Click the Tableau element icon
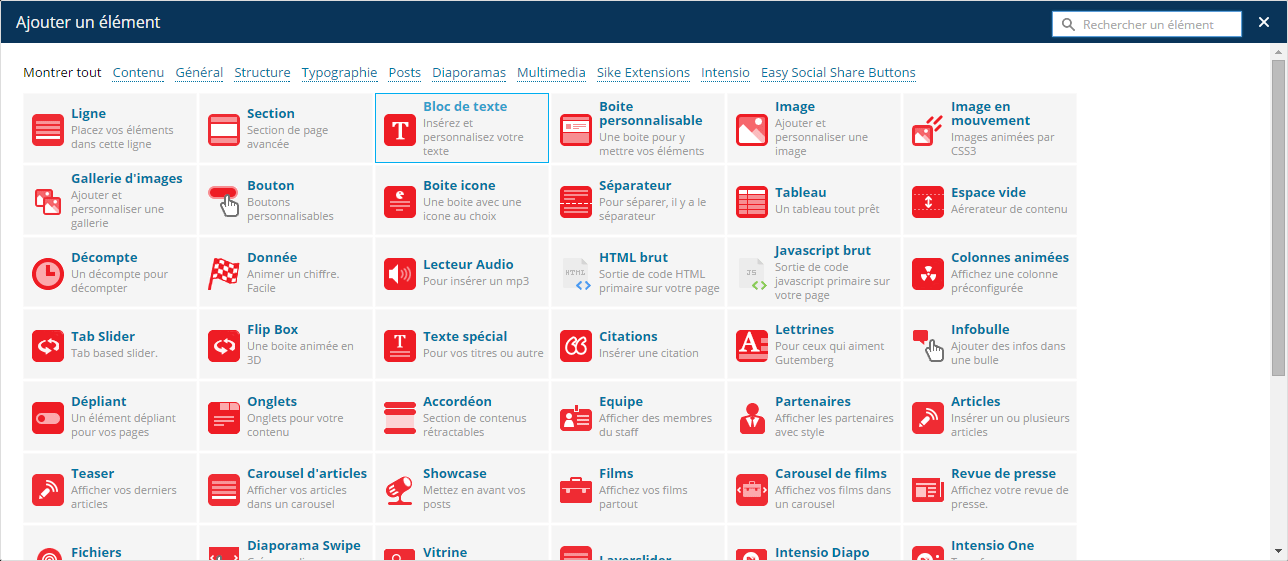 (752, 202)
